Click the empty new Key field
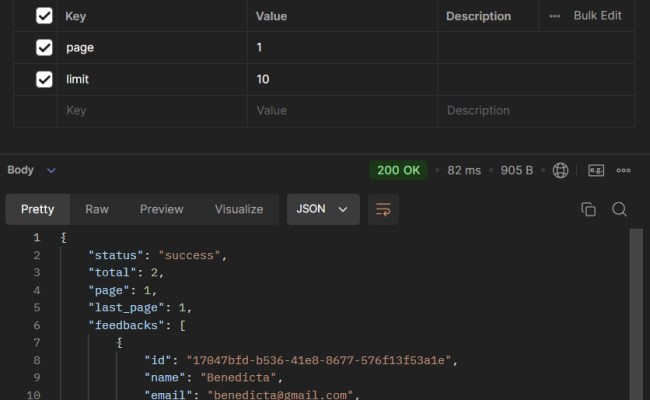The image size is (650, 400). click(x=152, y=111)
